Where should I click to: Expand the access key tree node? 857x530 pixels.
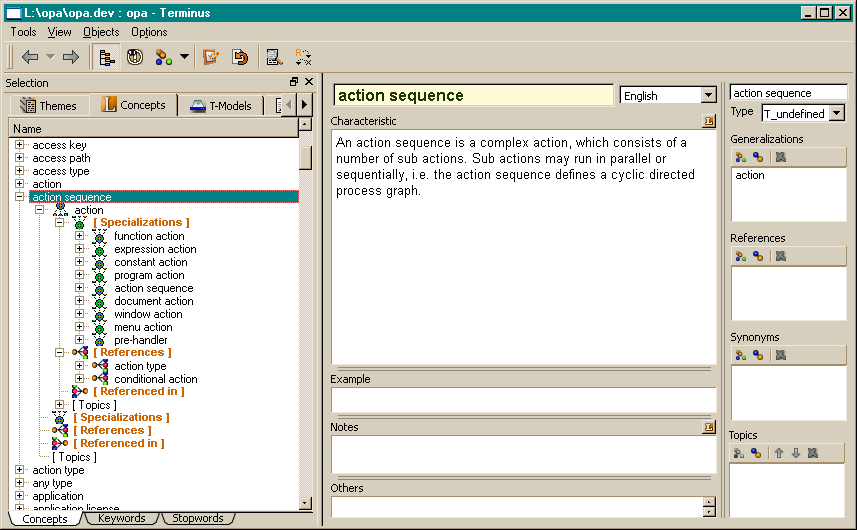19,145
